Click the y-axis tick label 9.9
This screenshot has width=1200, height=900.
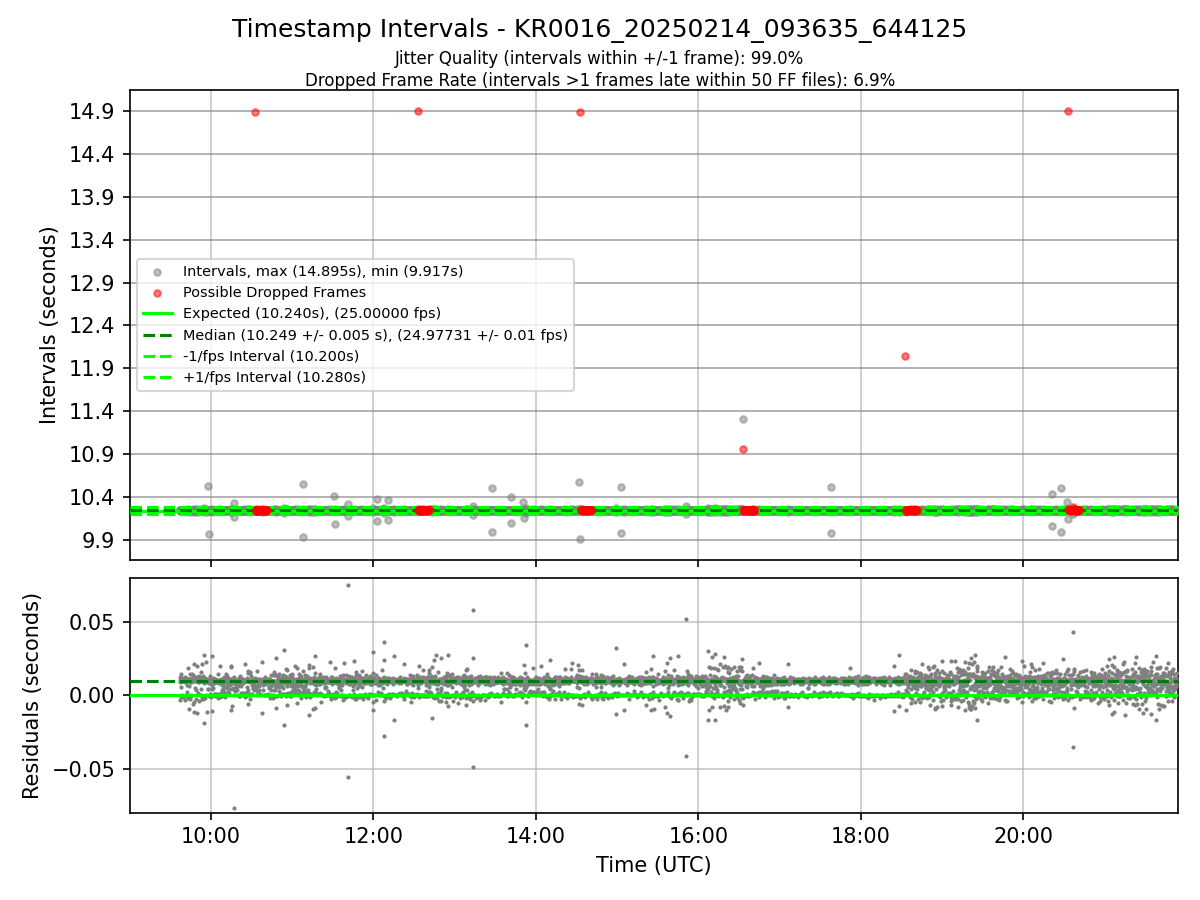[98, 540]
